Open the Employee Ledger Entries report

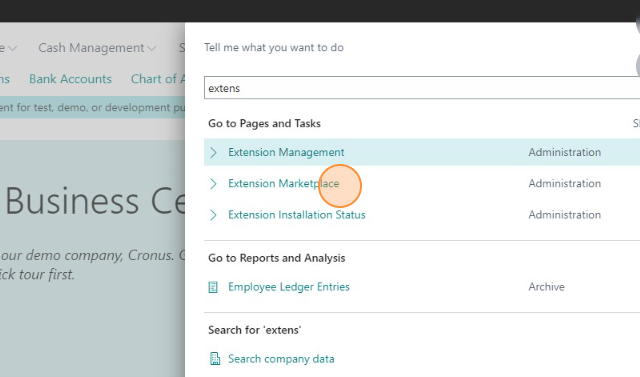click(289, 287)
